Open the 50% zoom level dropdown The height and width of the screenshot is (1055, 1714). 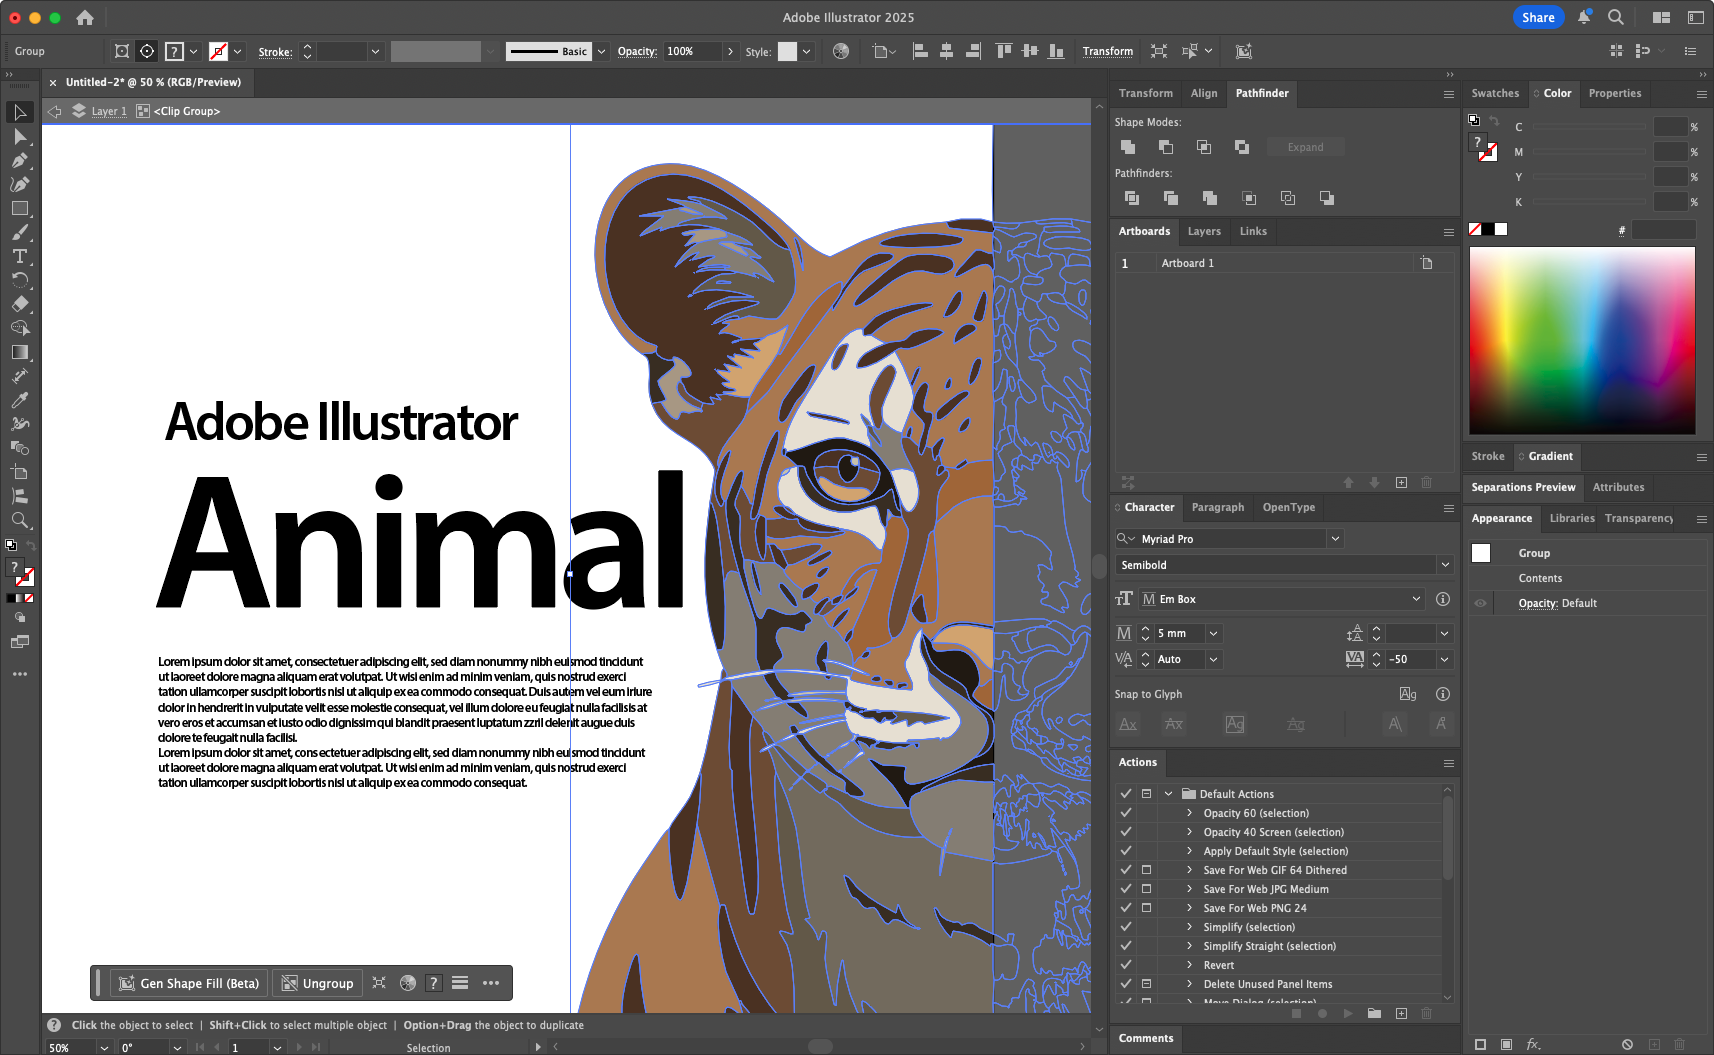click(104, 1048)
